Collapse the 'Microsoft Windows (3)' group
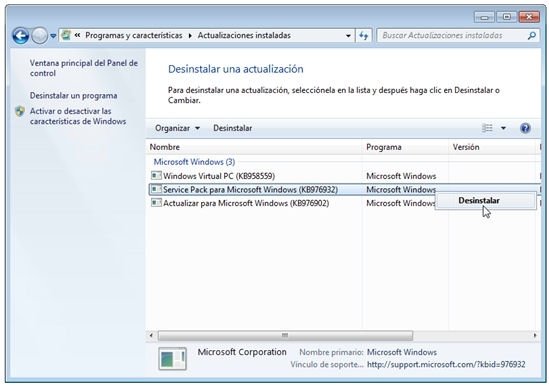Screen dimensions: 549x386 point(194,162)
